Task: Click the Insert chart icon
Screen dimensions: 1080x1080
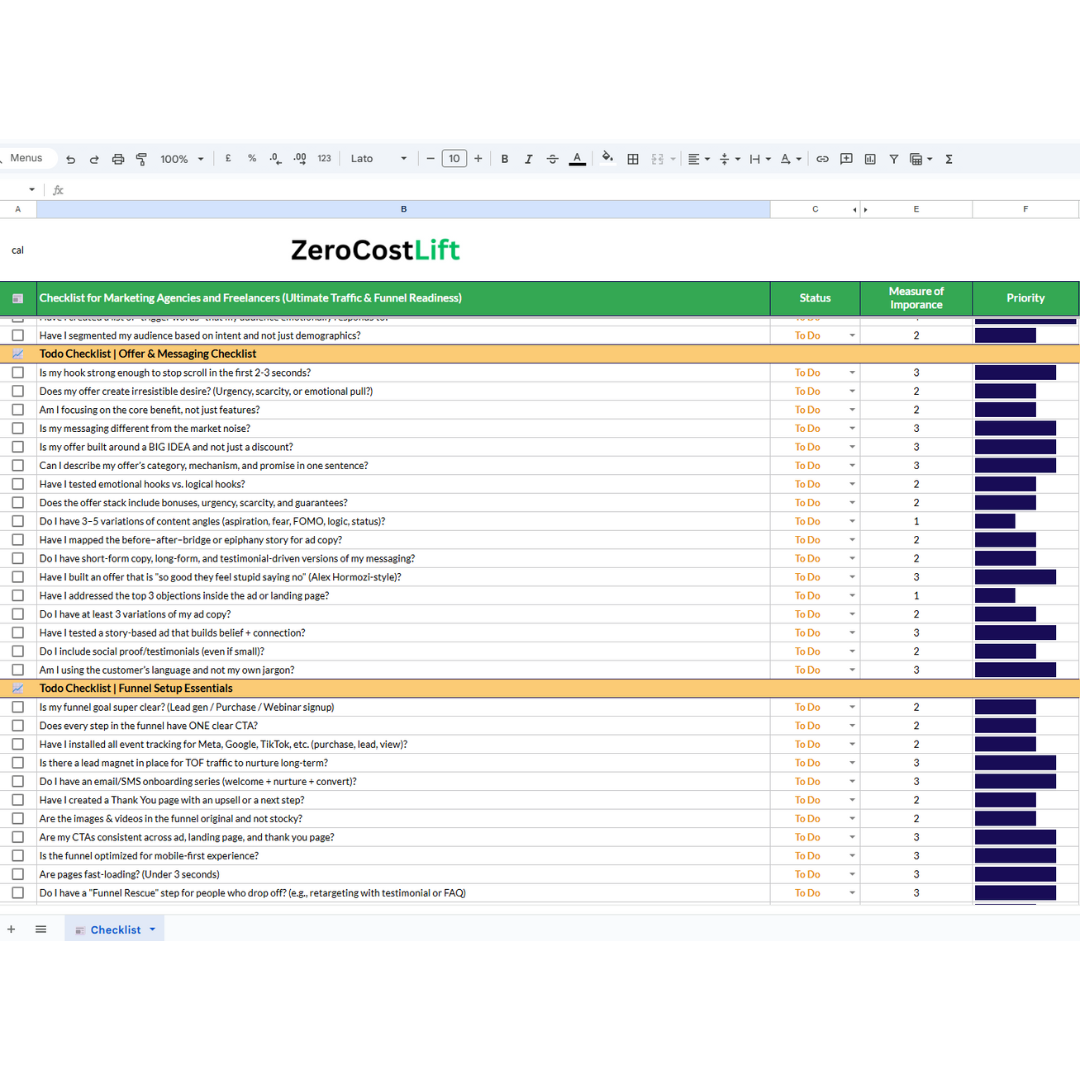Action: 870,159
